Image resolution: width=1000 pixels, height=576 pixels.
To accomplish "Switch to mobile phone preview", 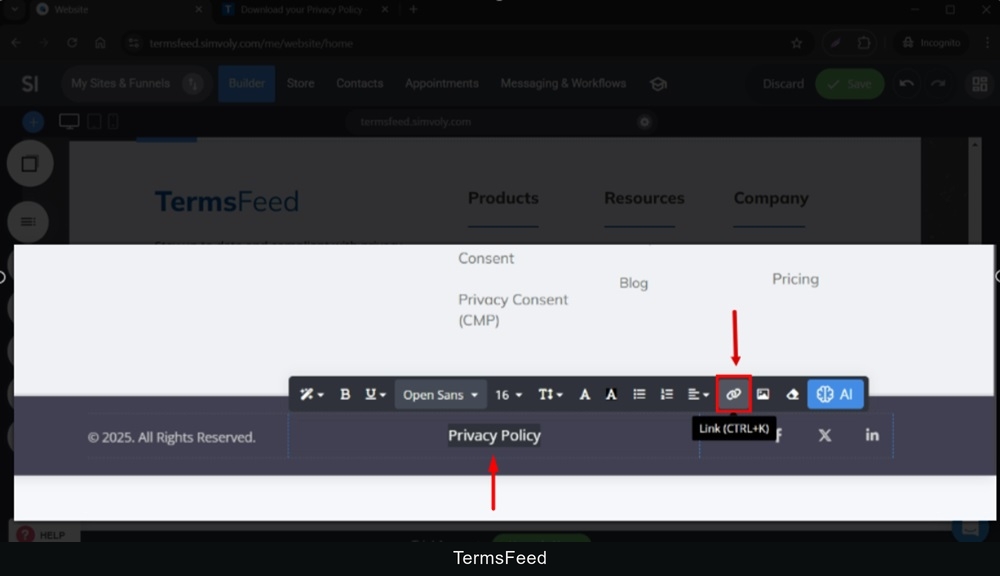I will click(114, 121).
